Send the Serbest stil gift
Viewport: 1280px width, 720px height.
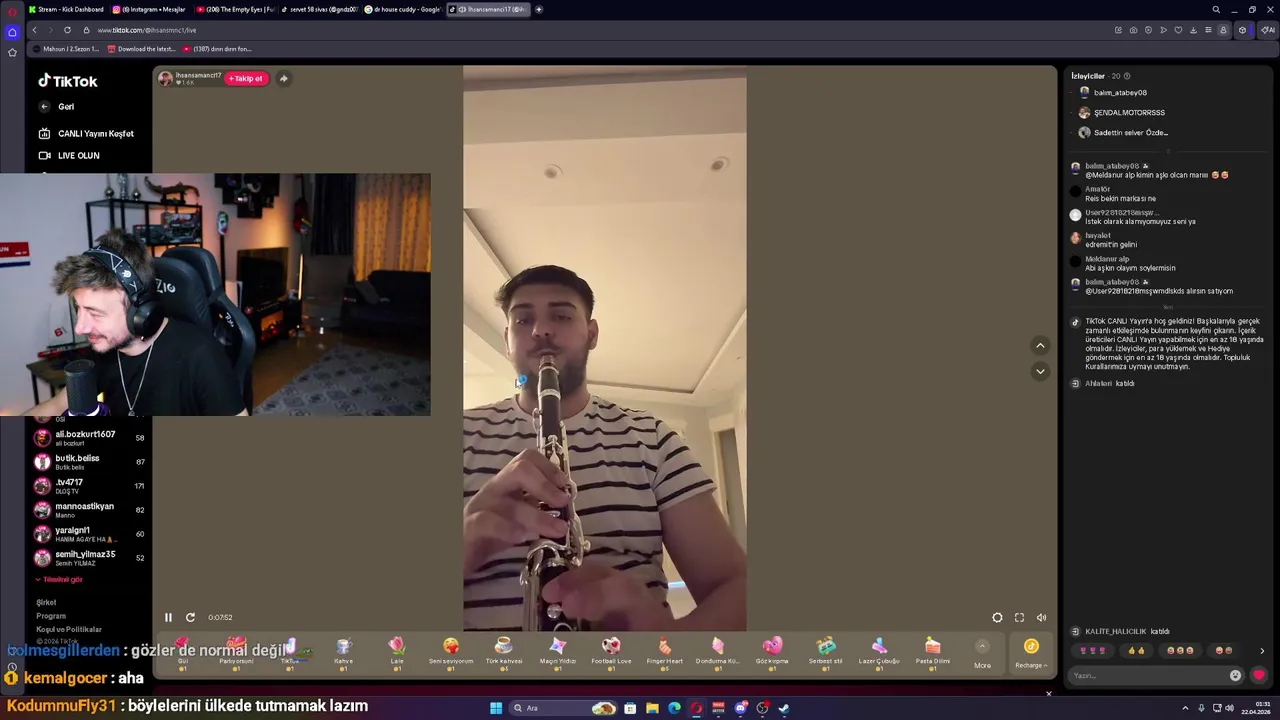[x=826, y=652]
